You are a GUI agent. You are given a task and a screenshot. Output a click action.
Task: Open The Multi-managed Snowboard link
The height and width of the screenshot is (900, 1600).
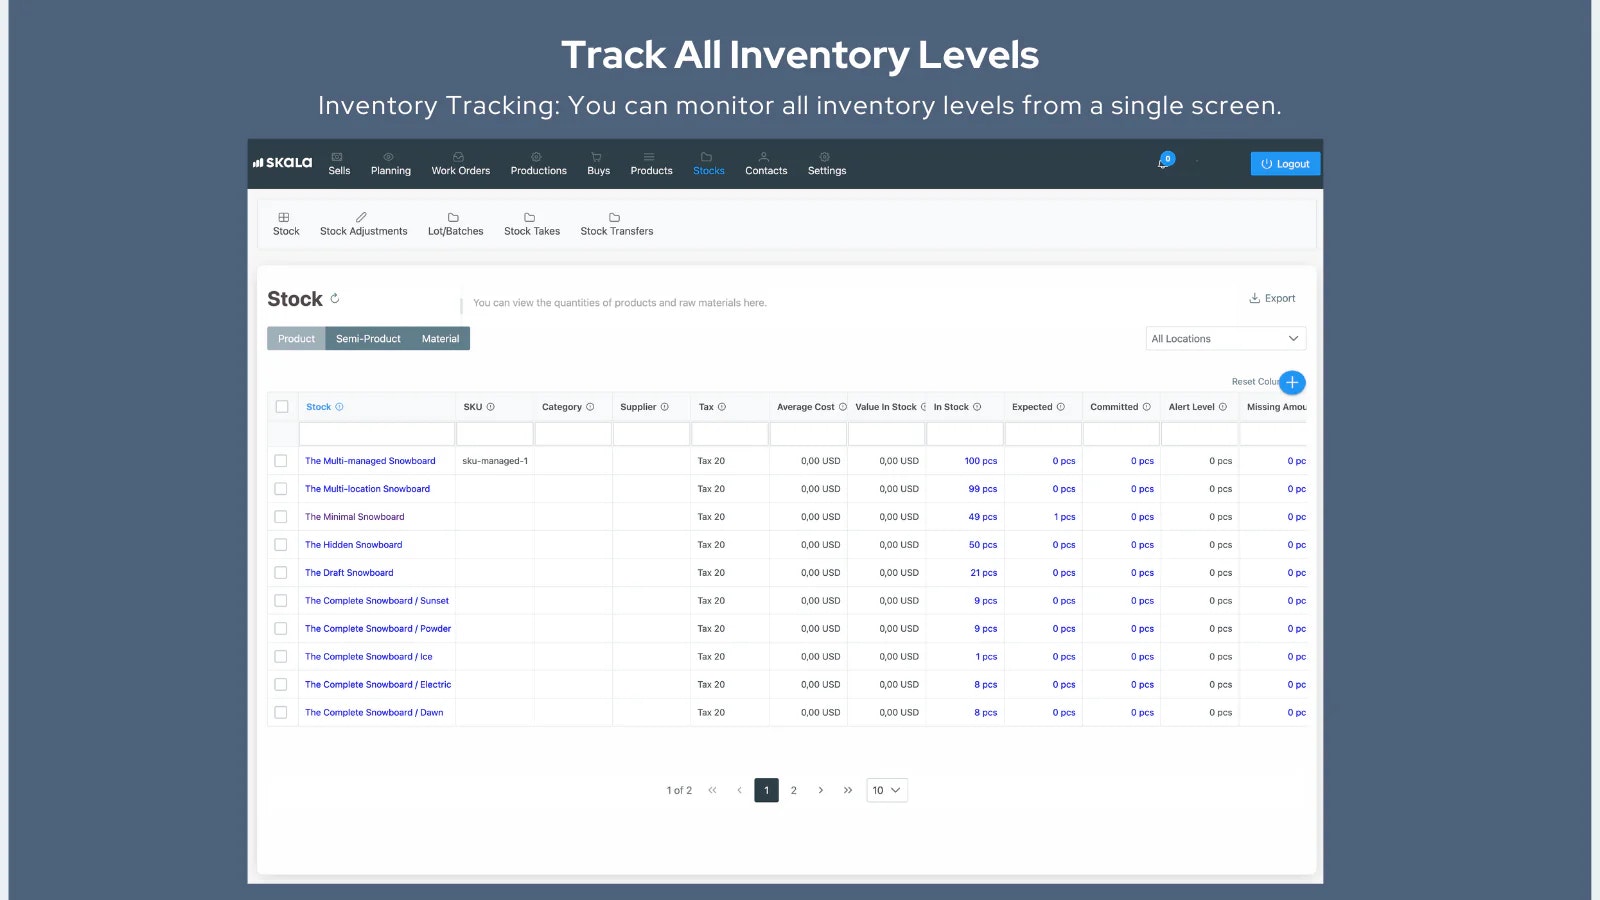point(370,461)
